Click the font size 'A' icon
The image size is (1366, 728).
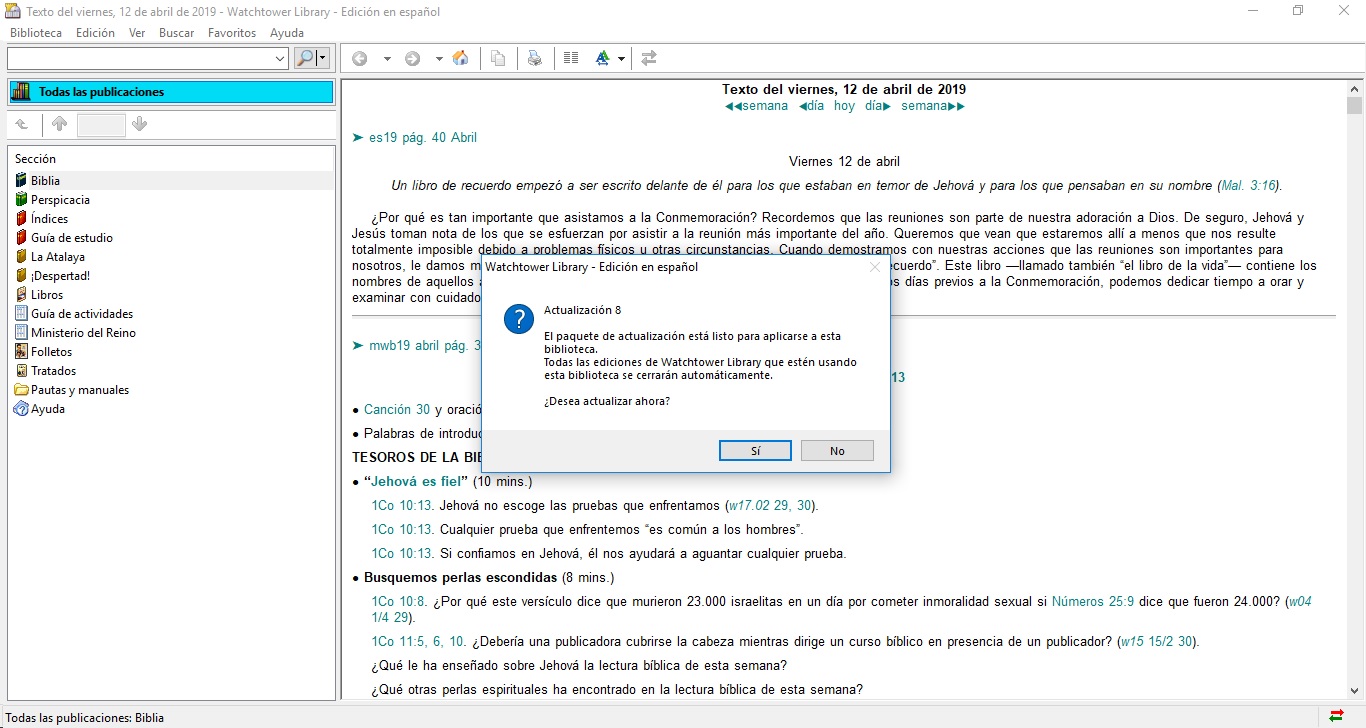[x=602, y=59]
